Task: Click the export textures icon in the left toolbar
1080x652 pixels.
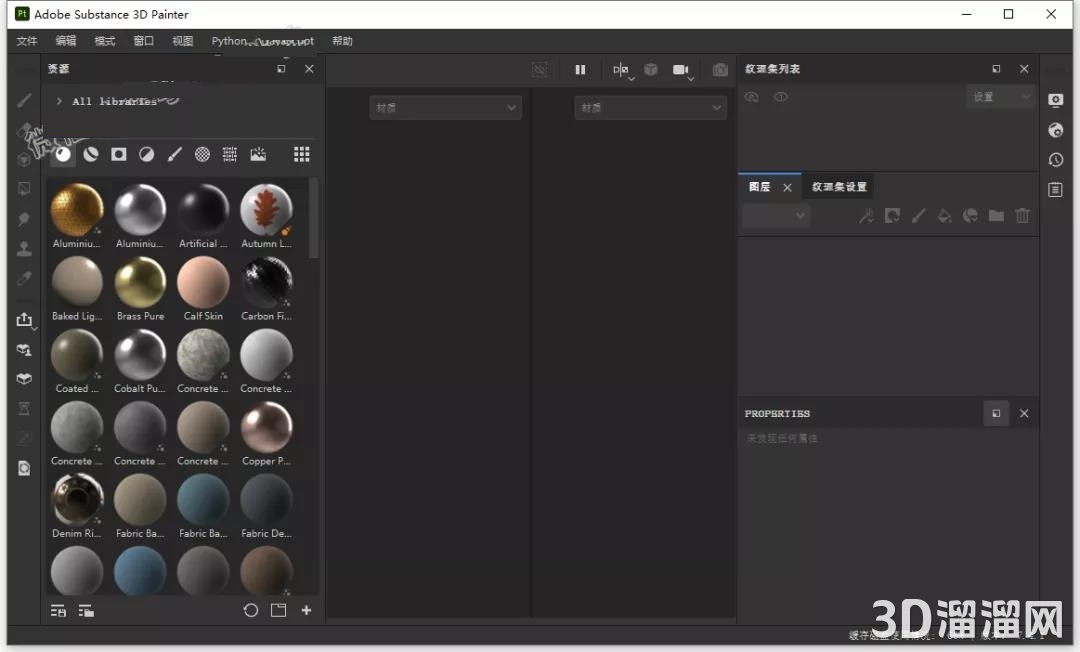Action: (x=25, y=320)
